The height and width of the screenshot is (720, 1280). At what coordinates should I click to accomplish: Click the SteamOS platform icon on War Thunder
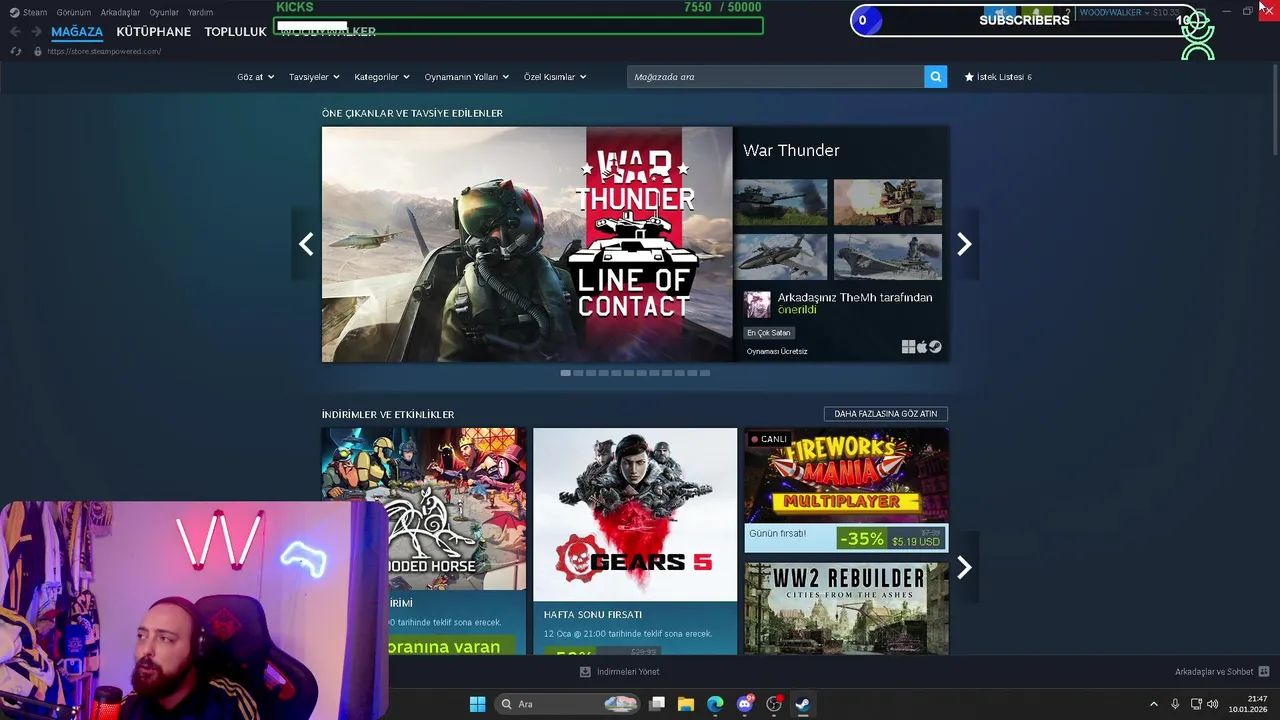pyautogui.click(x=935, y=347)
